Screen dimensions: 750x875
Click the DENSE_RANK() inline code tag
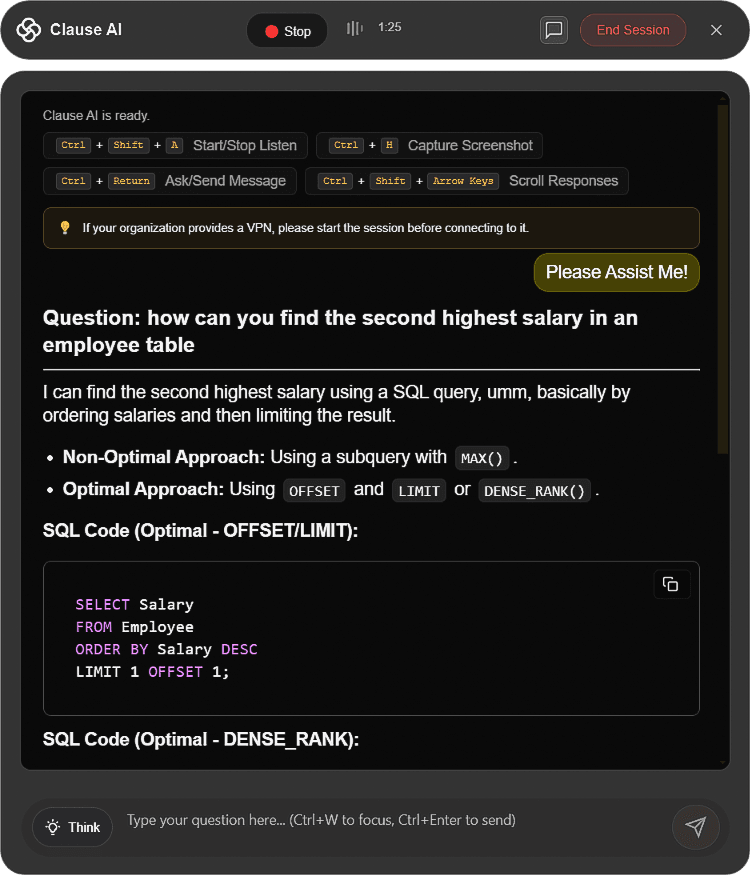coord(534,491)
